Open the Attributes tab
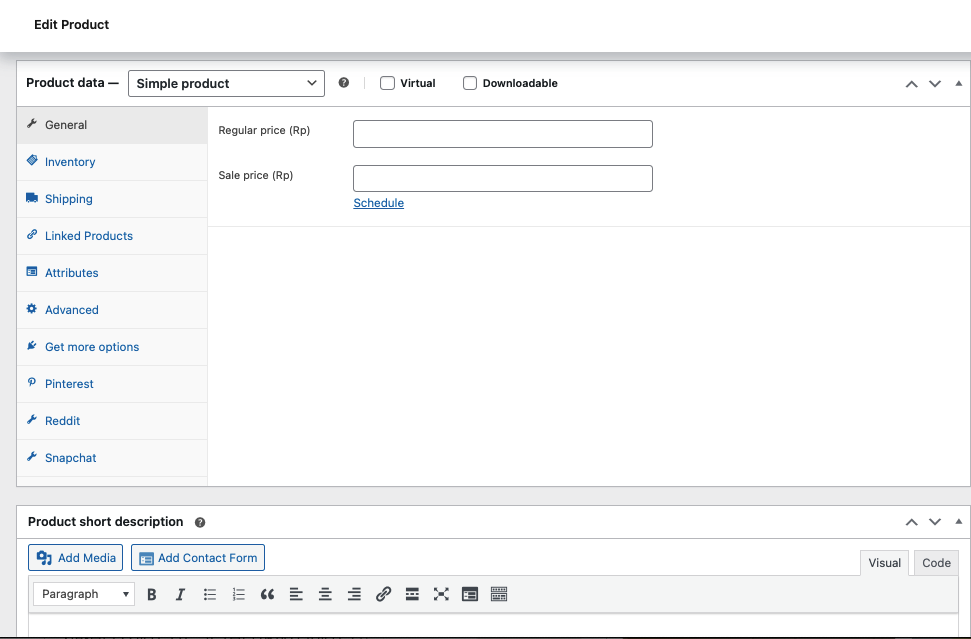 [112, 273]
